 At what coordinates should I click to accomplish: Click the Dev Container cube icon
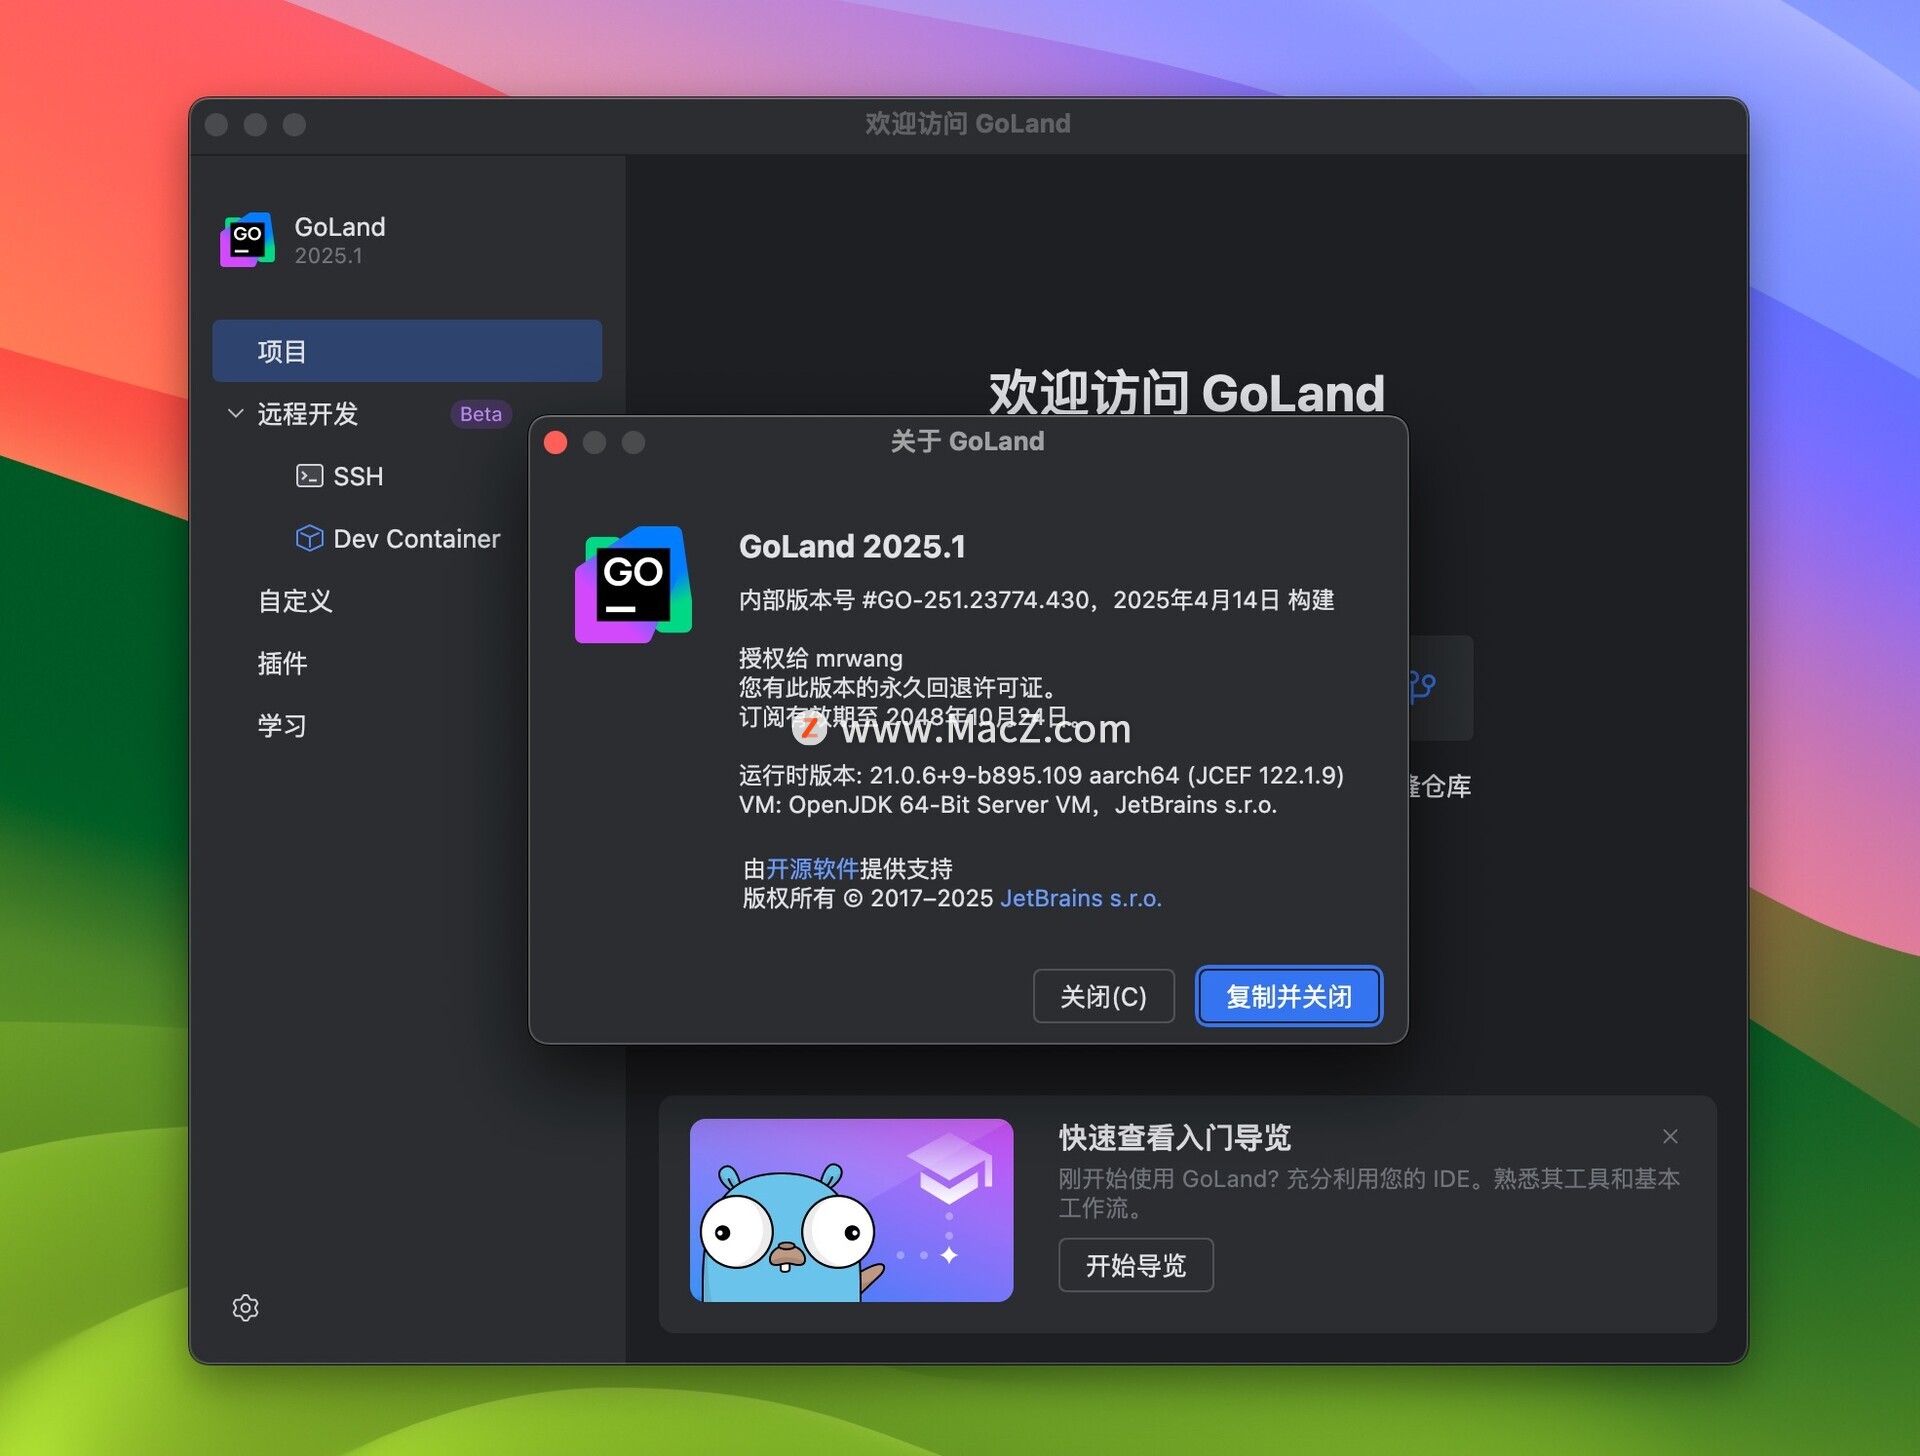[309, 538]
